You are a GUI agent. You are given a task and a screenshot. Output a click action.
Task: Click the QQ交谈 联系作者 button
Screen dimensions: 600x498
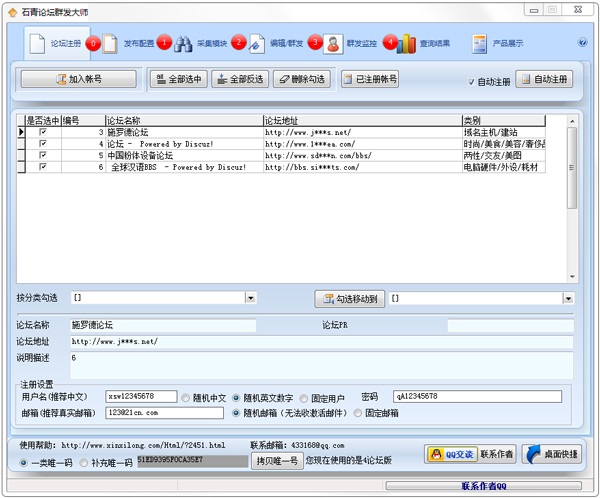click(470, 454)
